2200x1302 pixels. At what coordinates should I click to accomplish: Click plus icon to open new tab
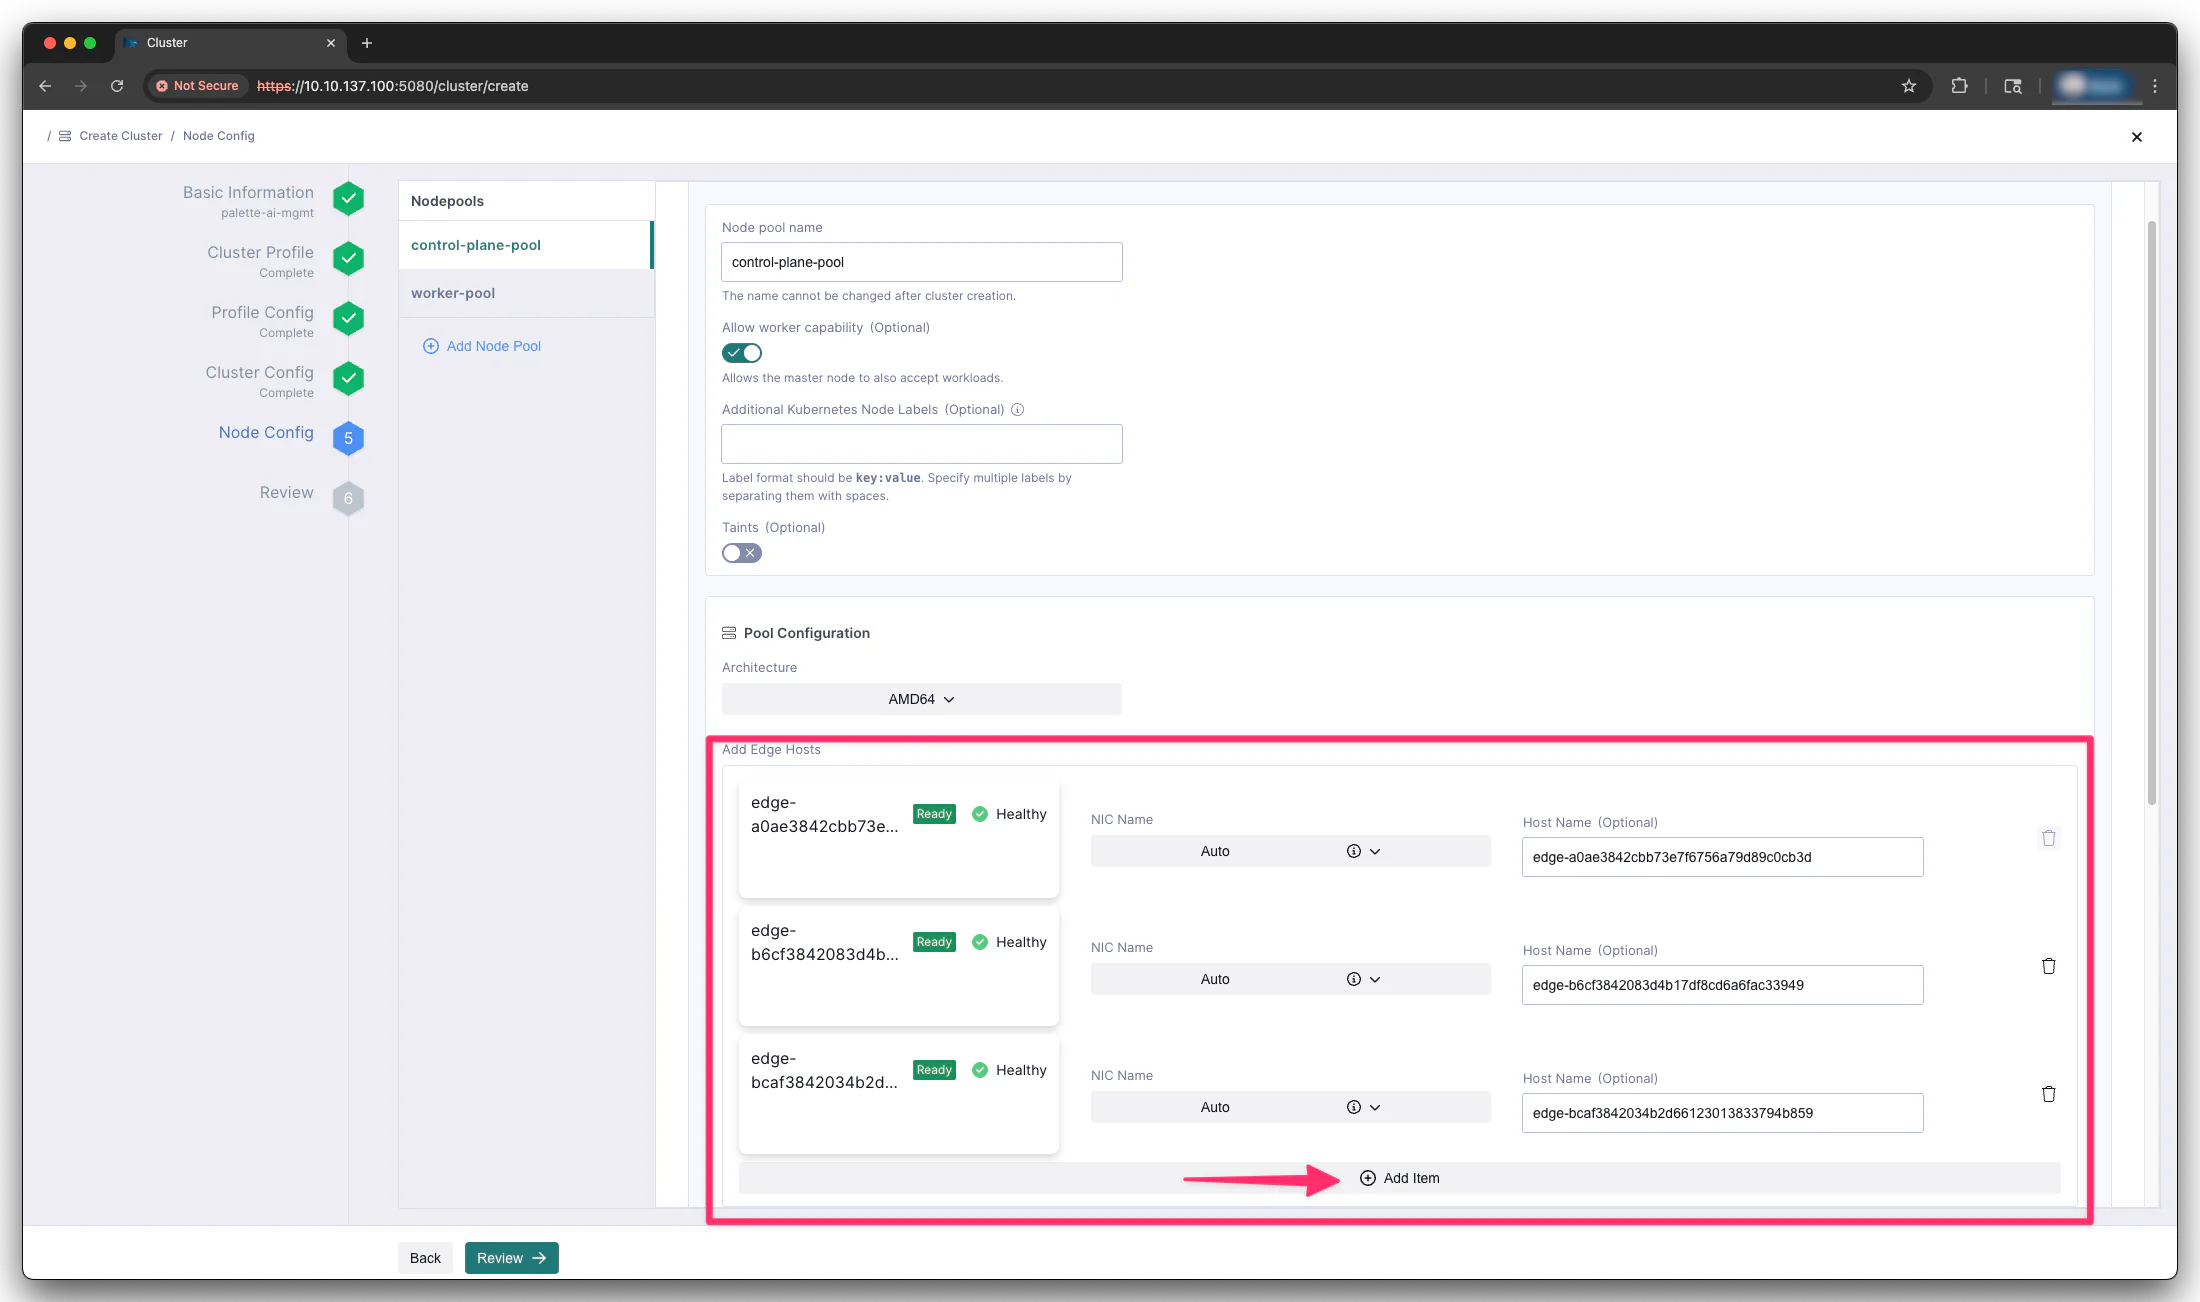pos(367,43)
